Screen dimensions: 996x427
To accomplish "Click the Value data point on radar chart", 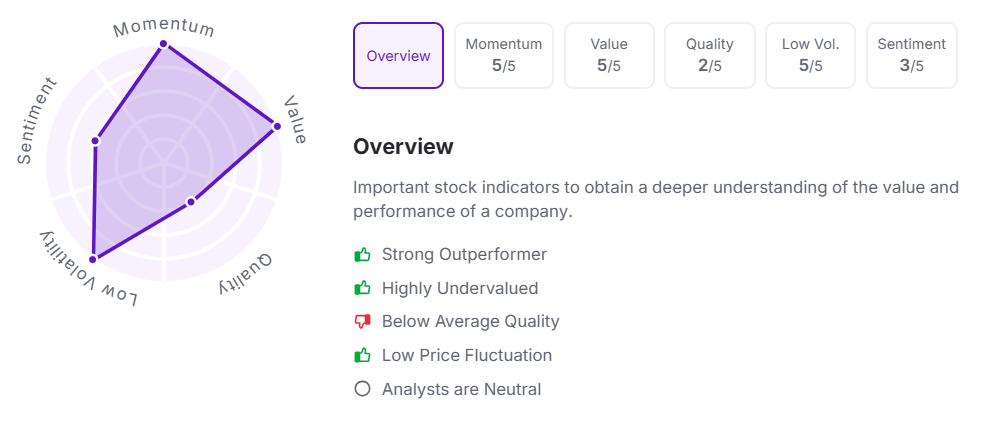I will (x=277, y=126).
